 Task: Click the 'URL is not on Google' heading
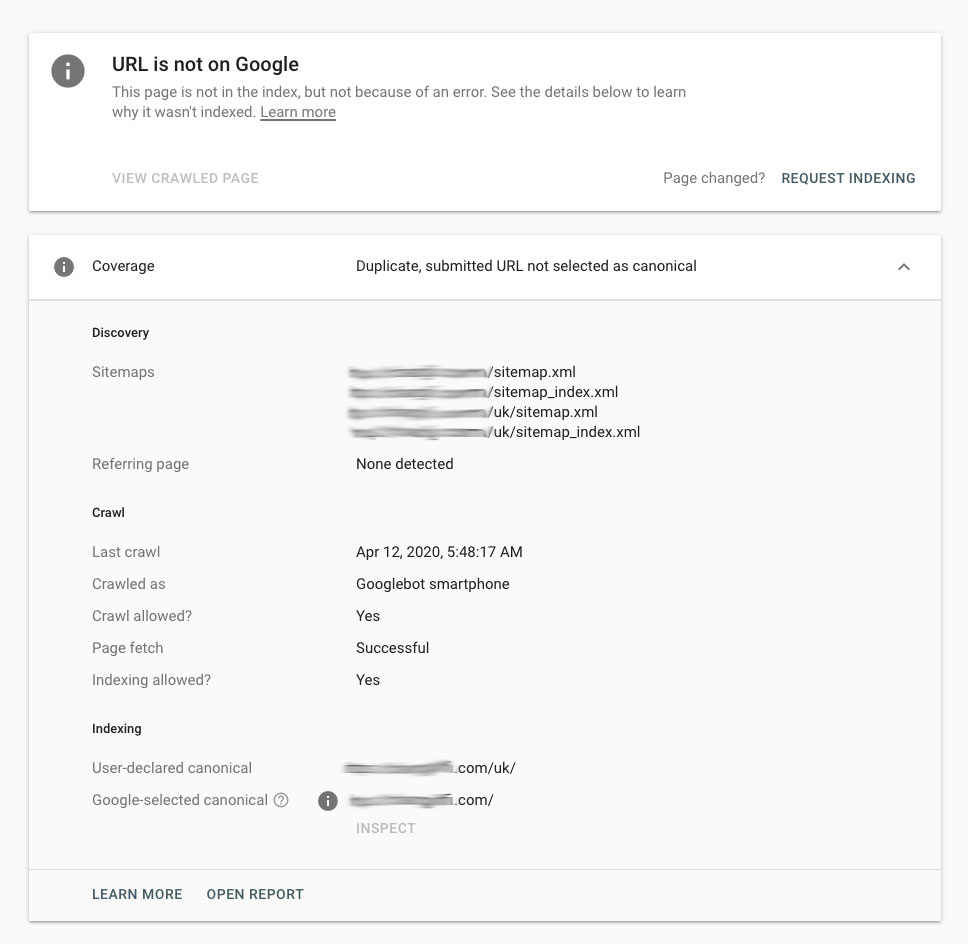(x=205, y=65)
